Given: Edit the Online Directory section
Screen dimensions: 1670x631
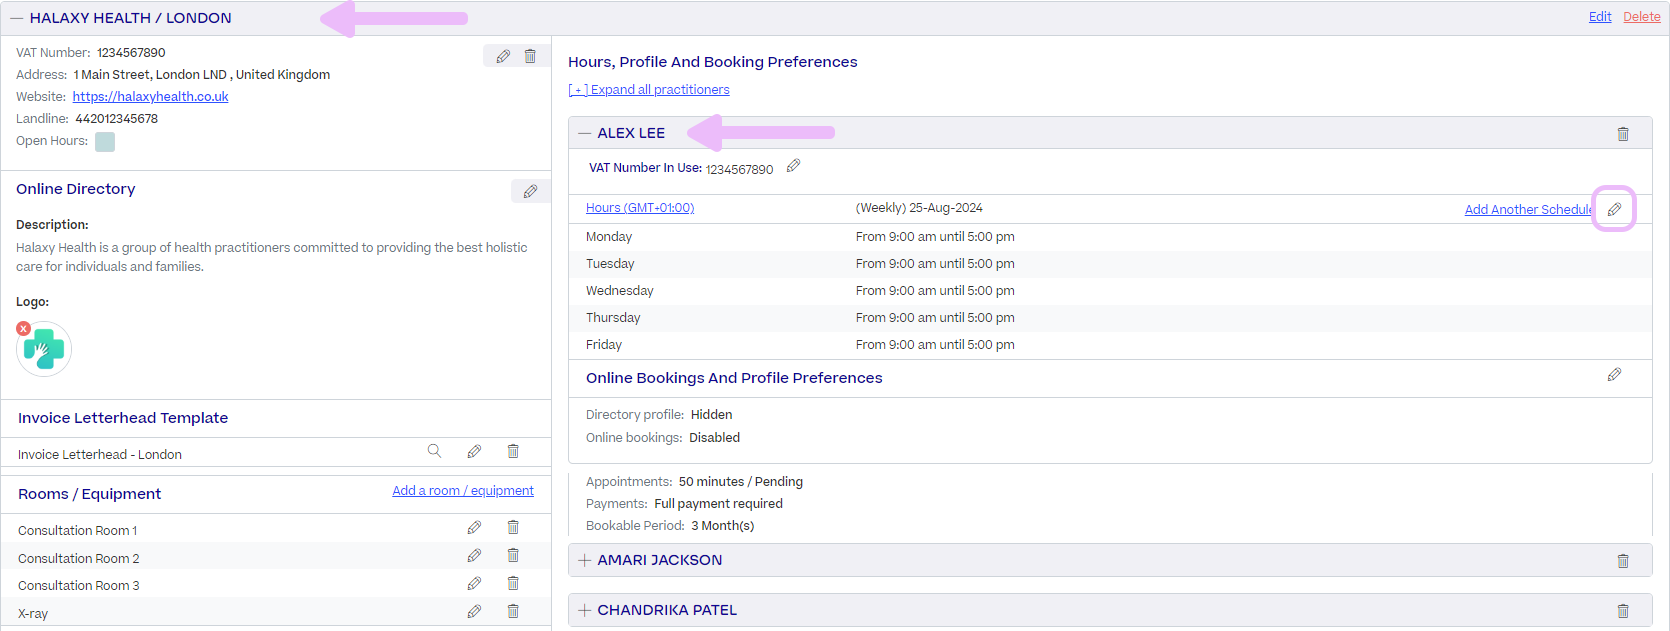Looking at the screenshot, I should coord(530,191).
